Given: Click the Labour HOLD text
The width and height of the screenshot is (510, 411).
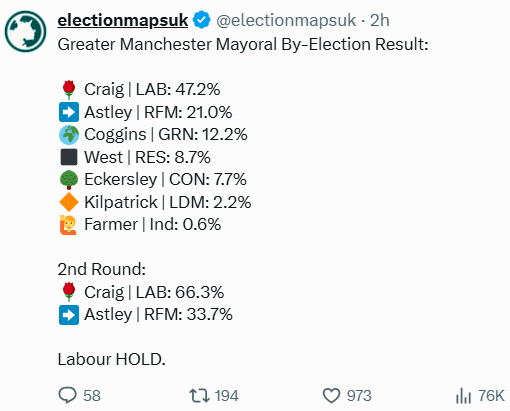Looking at the screenshot, I should [x=111, y=359].
